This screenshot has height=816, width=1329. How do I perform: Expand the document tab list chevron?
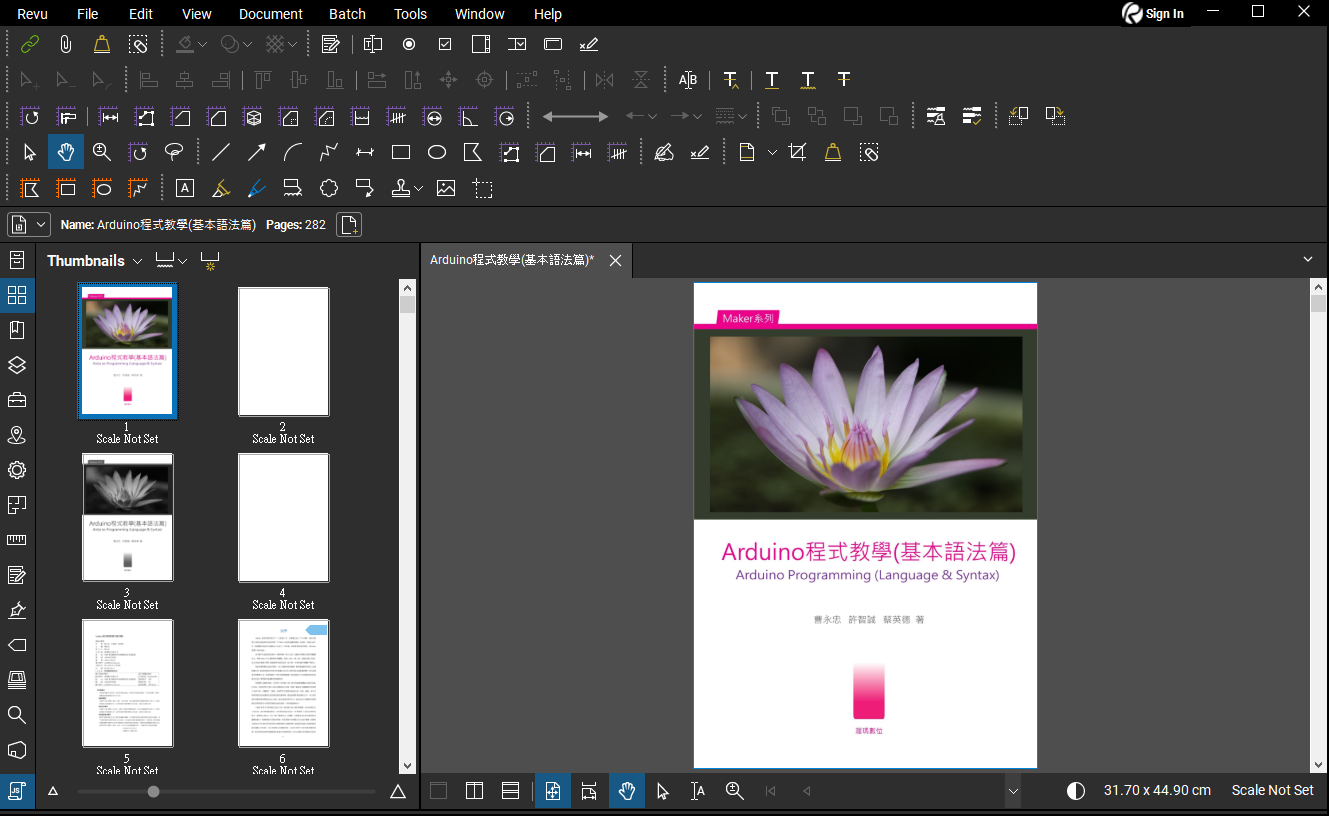[x=1308, y=260]
